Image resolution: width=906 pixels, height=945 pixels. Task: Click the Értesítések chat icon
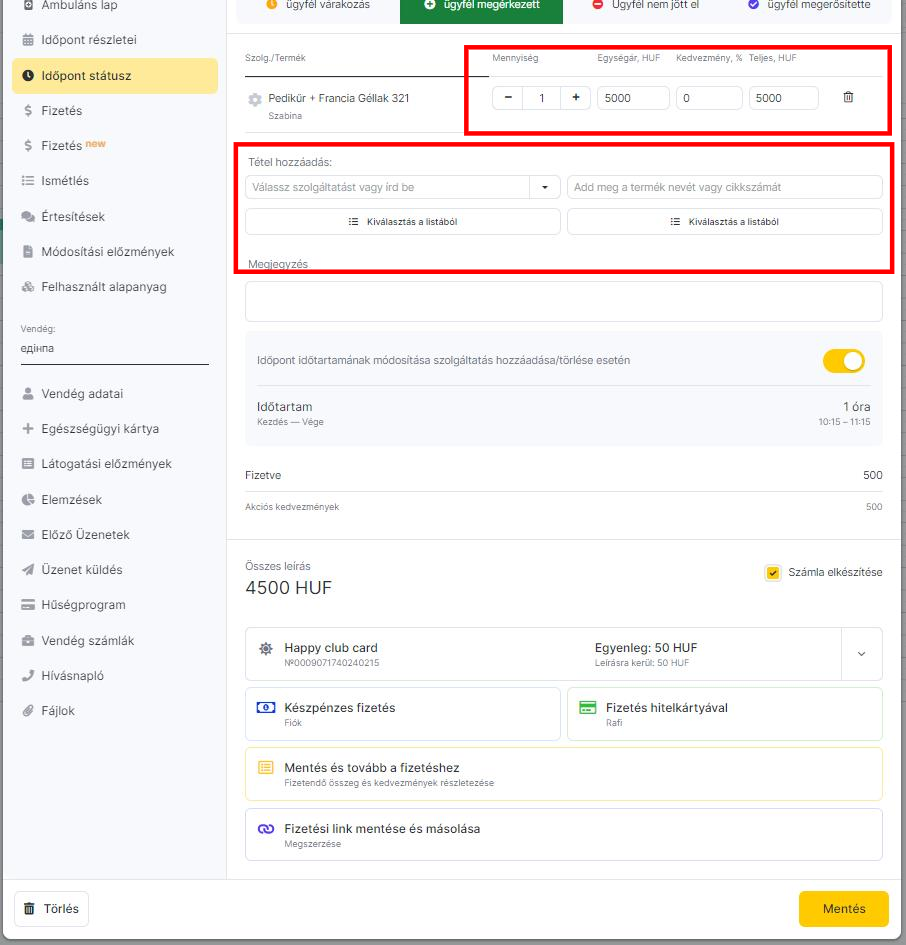pos(28,217)
